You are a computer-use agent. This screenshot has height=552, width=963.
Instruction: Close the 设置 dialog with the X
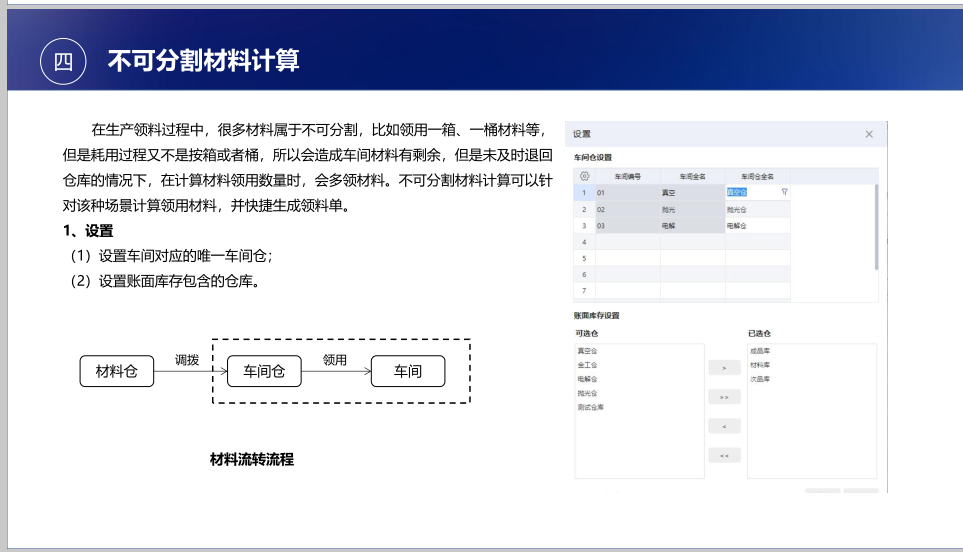pos(869,134)
